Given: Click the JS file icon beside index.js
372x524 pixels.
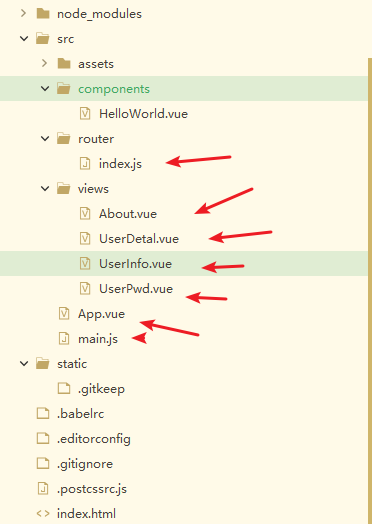Looking at the screenshot, I should pyautogui.click(x=85, y=163).
